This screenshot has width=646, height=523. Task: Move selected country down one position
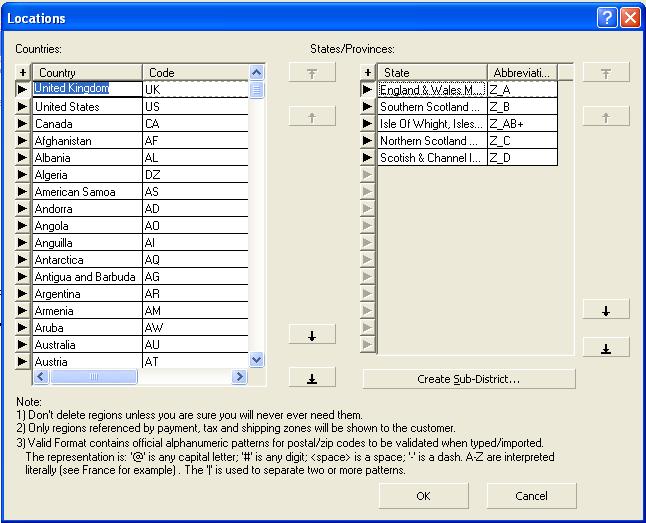(312, 334)
